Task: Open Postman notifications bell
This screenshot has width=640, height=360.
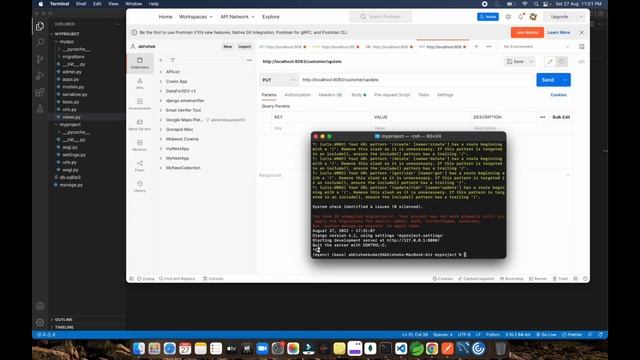Action: pyautogui.click(x=520, y=17)
